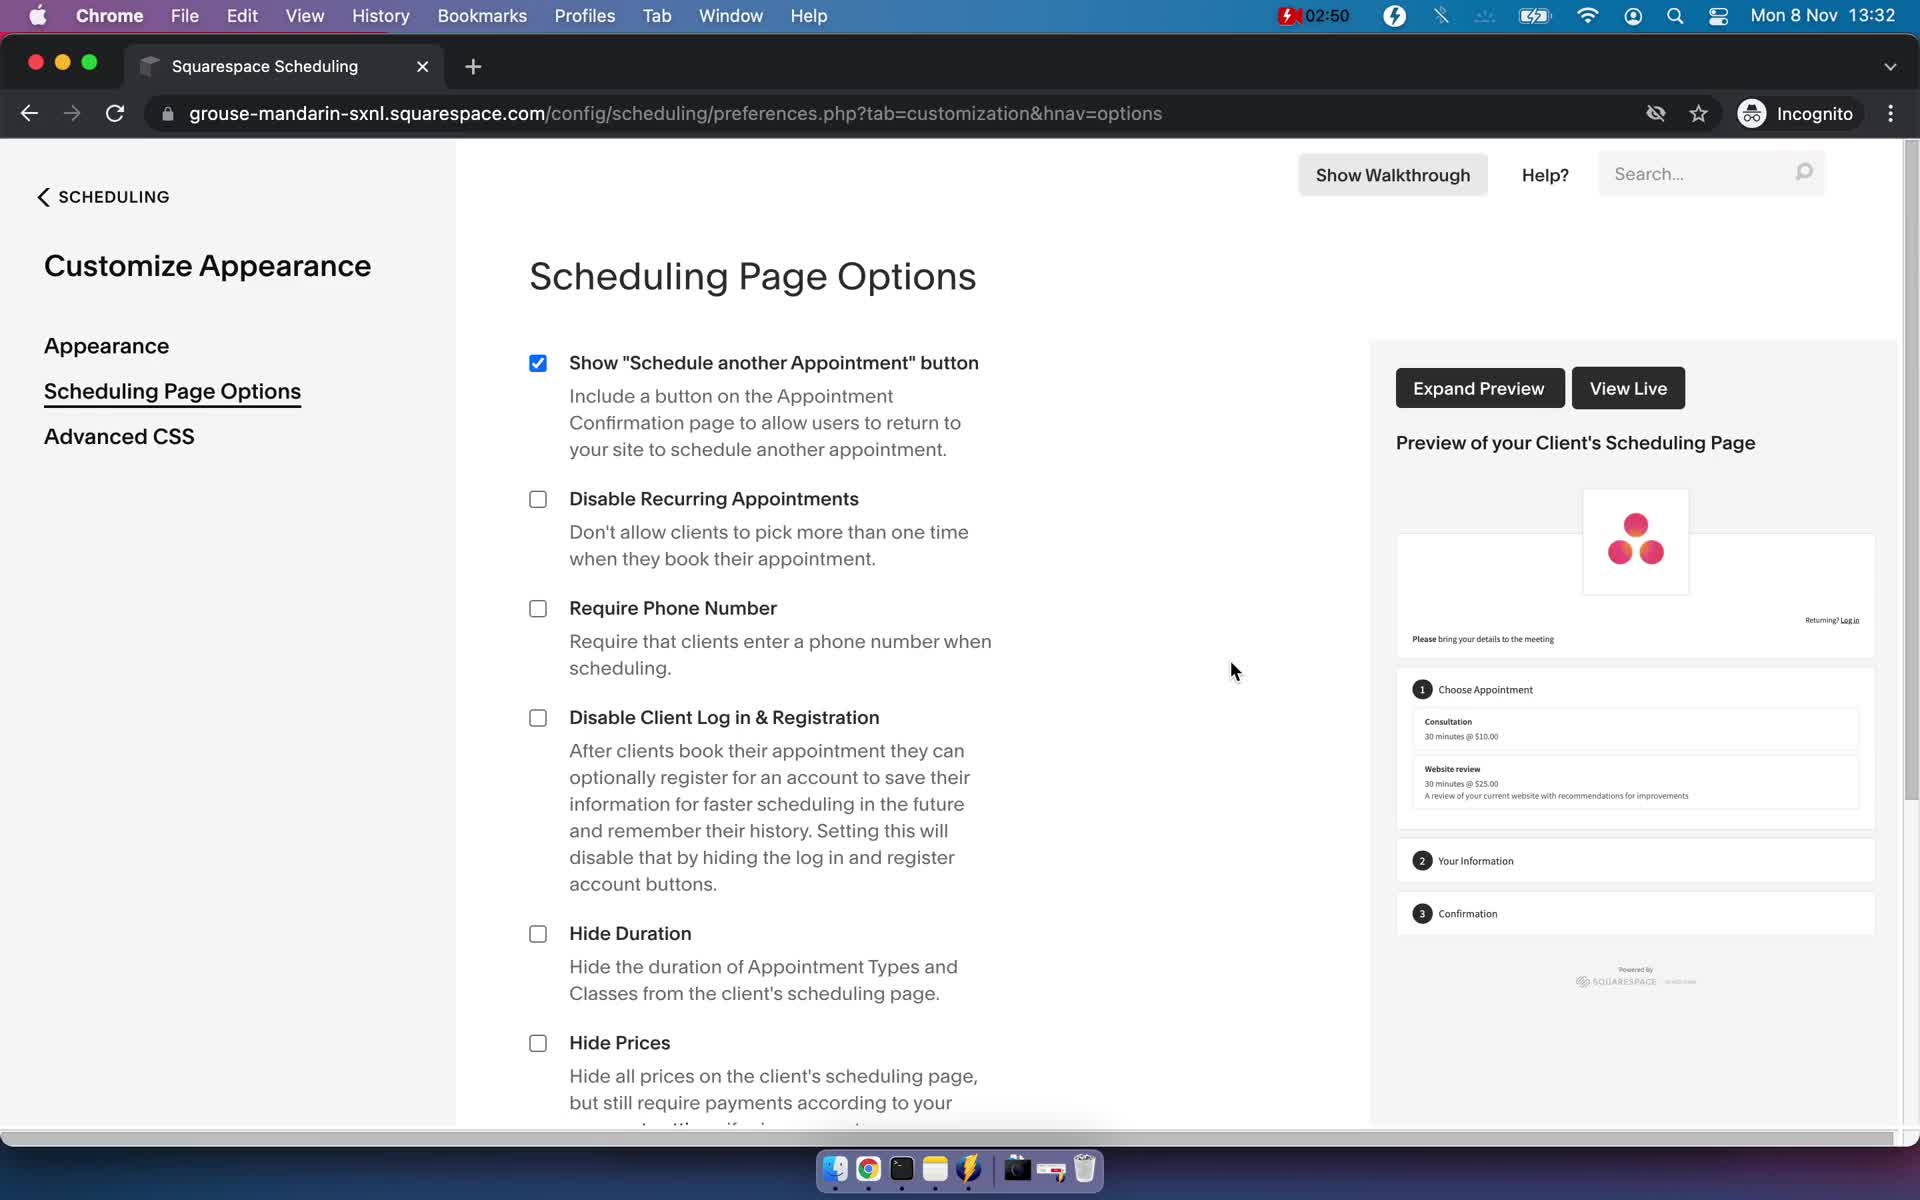Enable Require Phone Number checkbox

(x=538, y=609)
